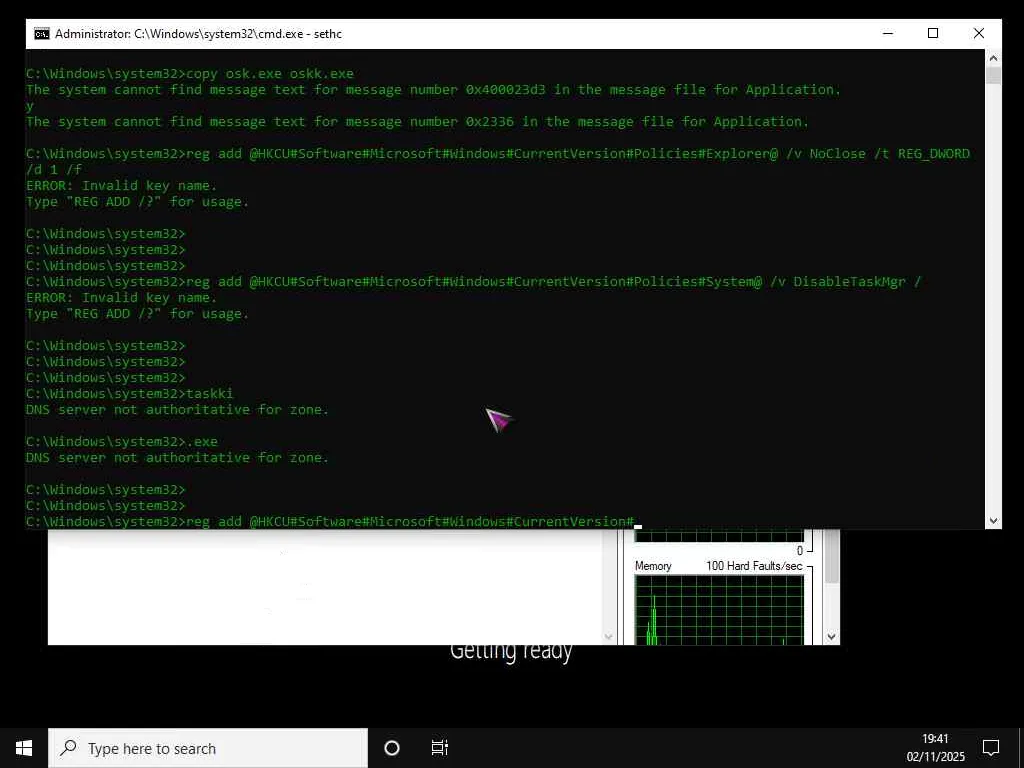Click the Show desktop sliver at taskbar end
1024x768 pixels.
(x=1021, y=748)
